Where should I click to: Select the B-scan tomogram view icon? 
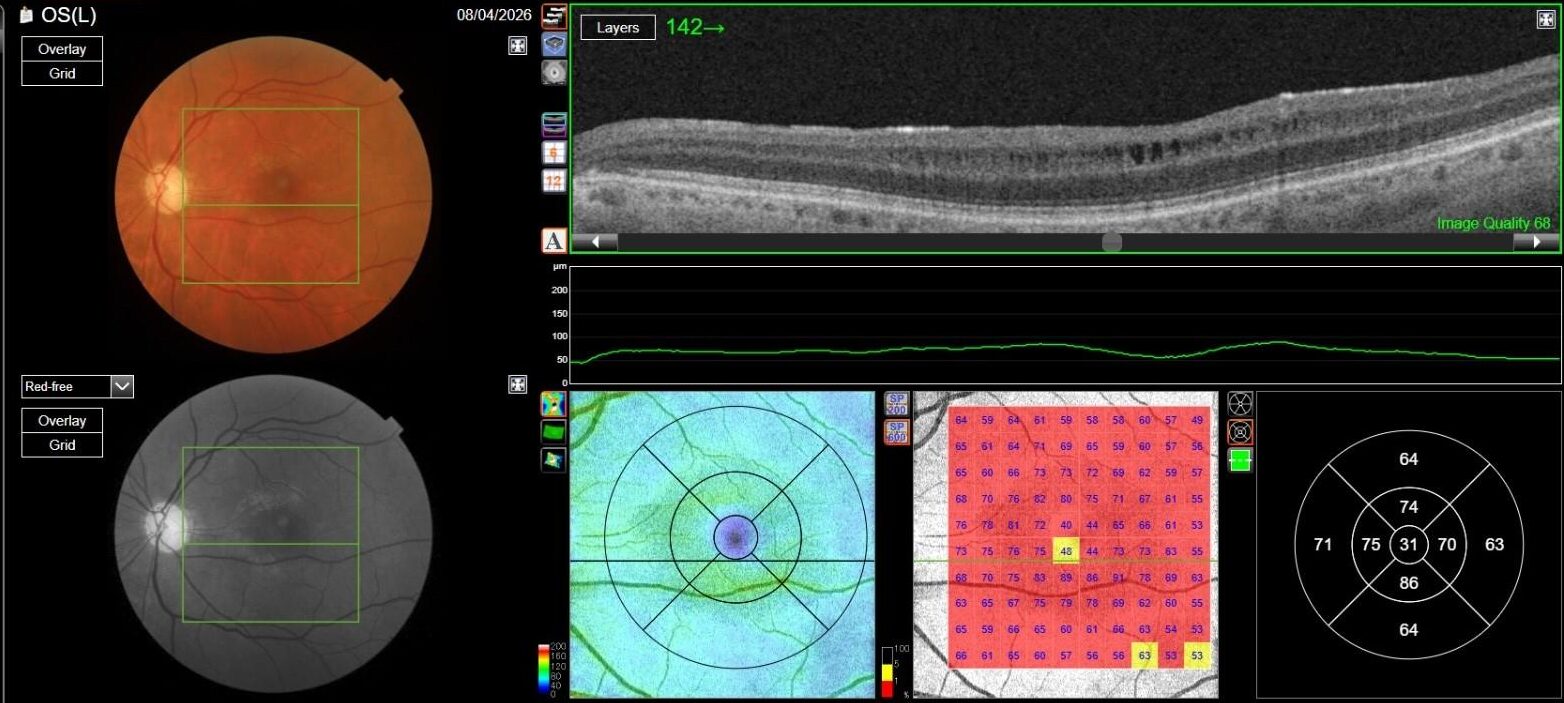(x=554, y=16)
